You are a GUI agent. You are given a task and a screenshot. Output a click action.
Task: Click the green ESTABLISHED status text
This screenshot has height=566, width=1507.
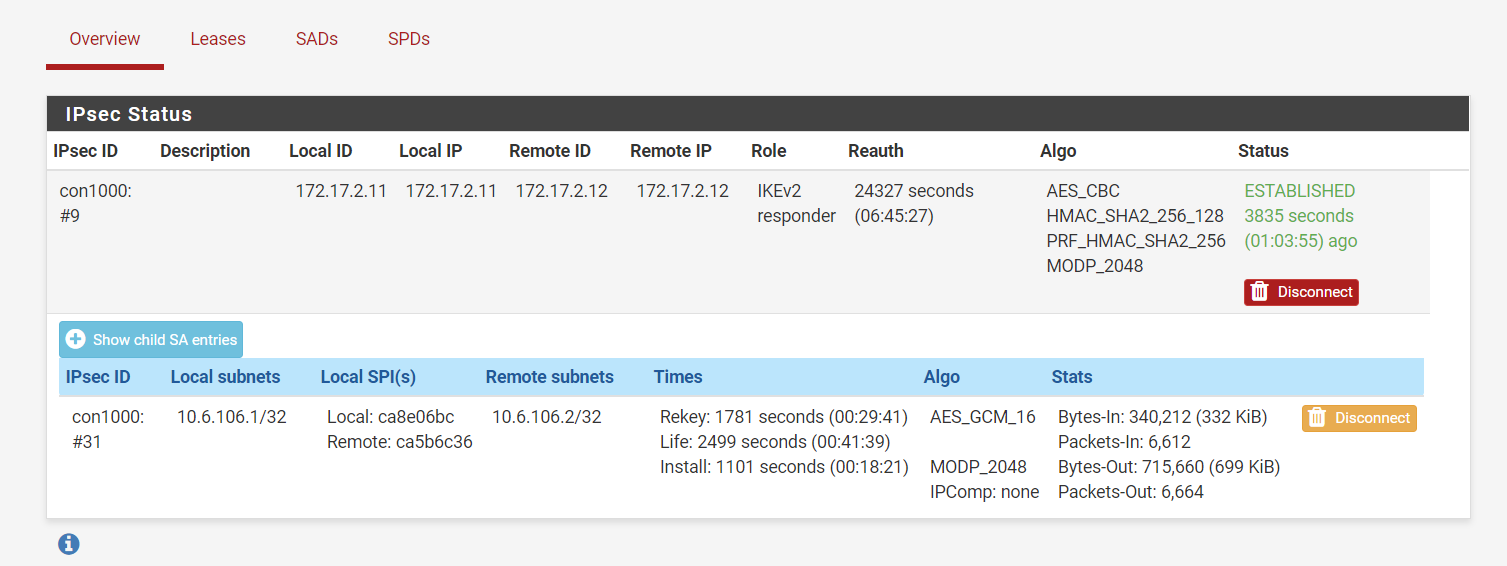(x=1299, y=191)
